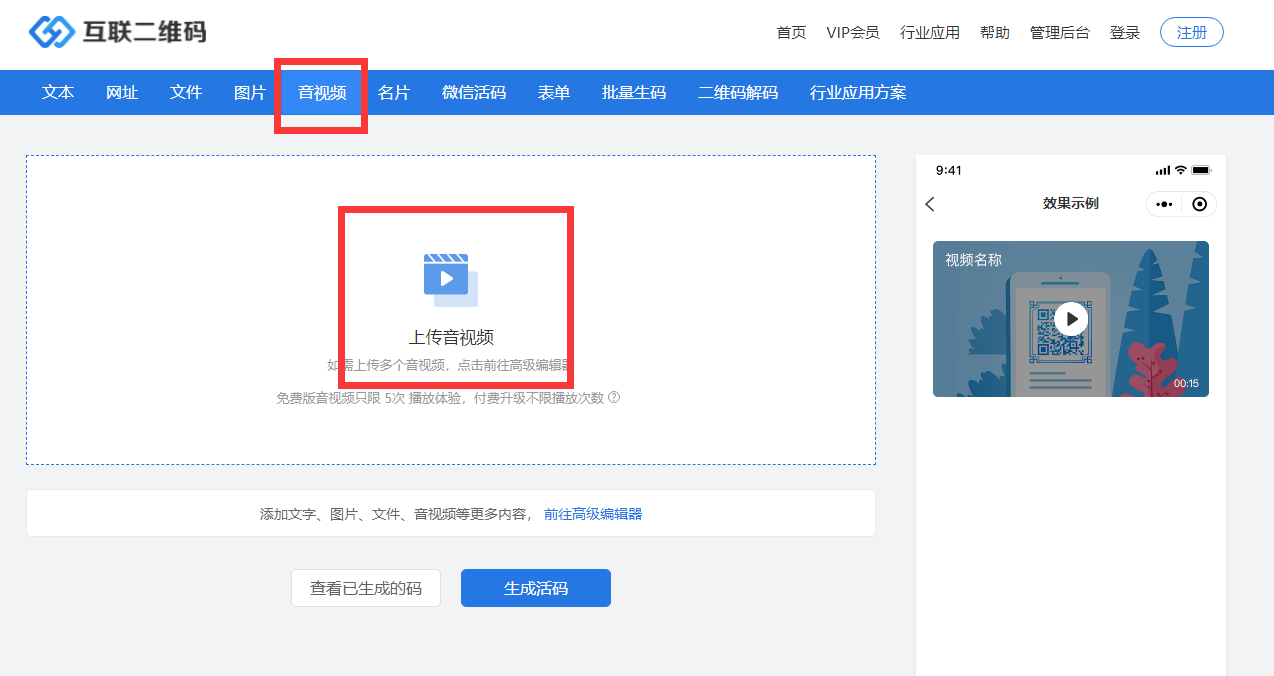Click the three-dot menu in phone preview
The height and width of the screenshot is (676, 1274).
click(1164, 204)
